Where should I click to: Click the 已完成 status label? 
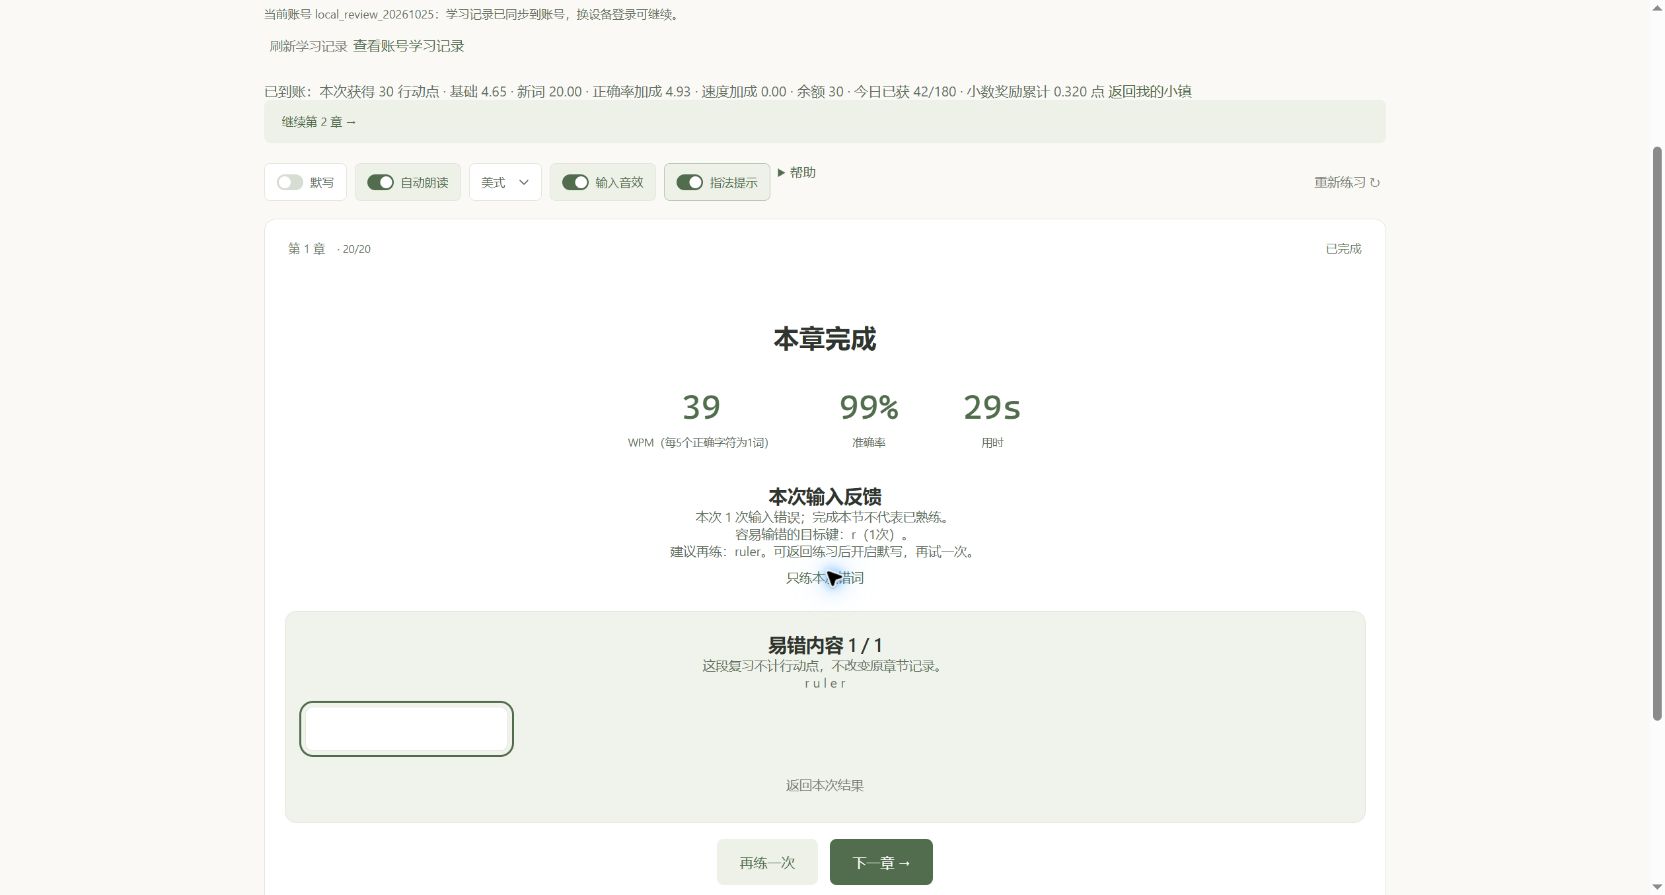click(1343, 249)
